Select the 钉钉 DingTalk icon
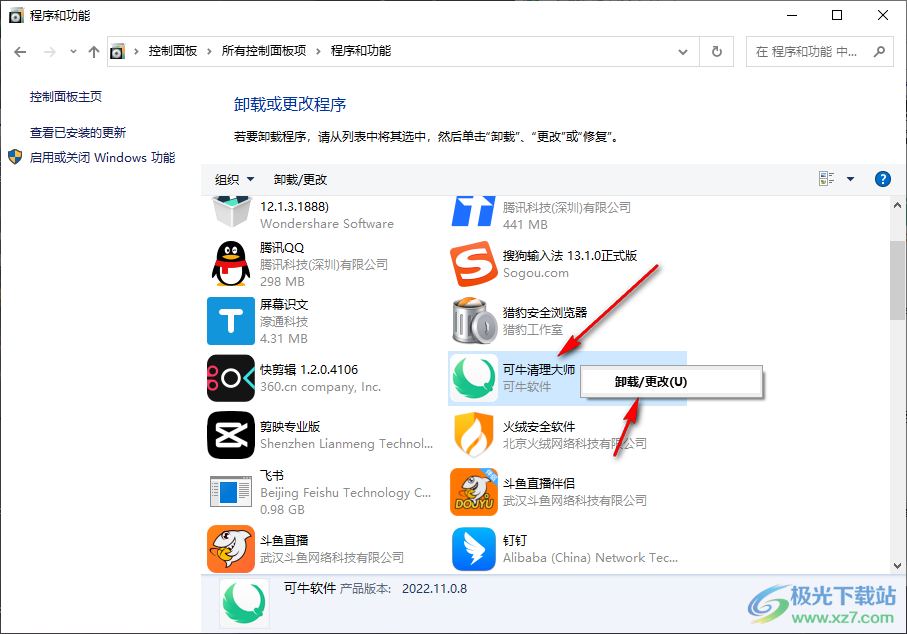907x634 pixels. 474,549
